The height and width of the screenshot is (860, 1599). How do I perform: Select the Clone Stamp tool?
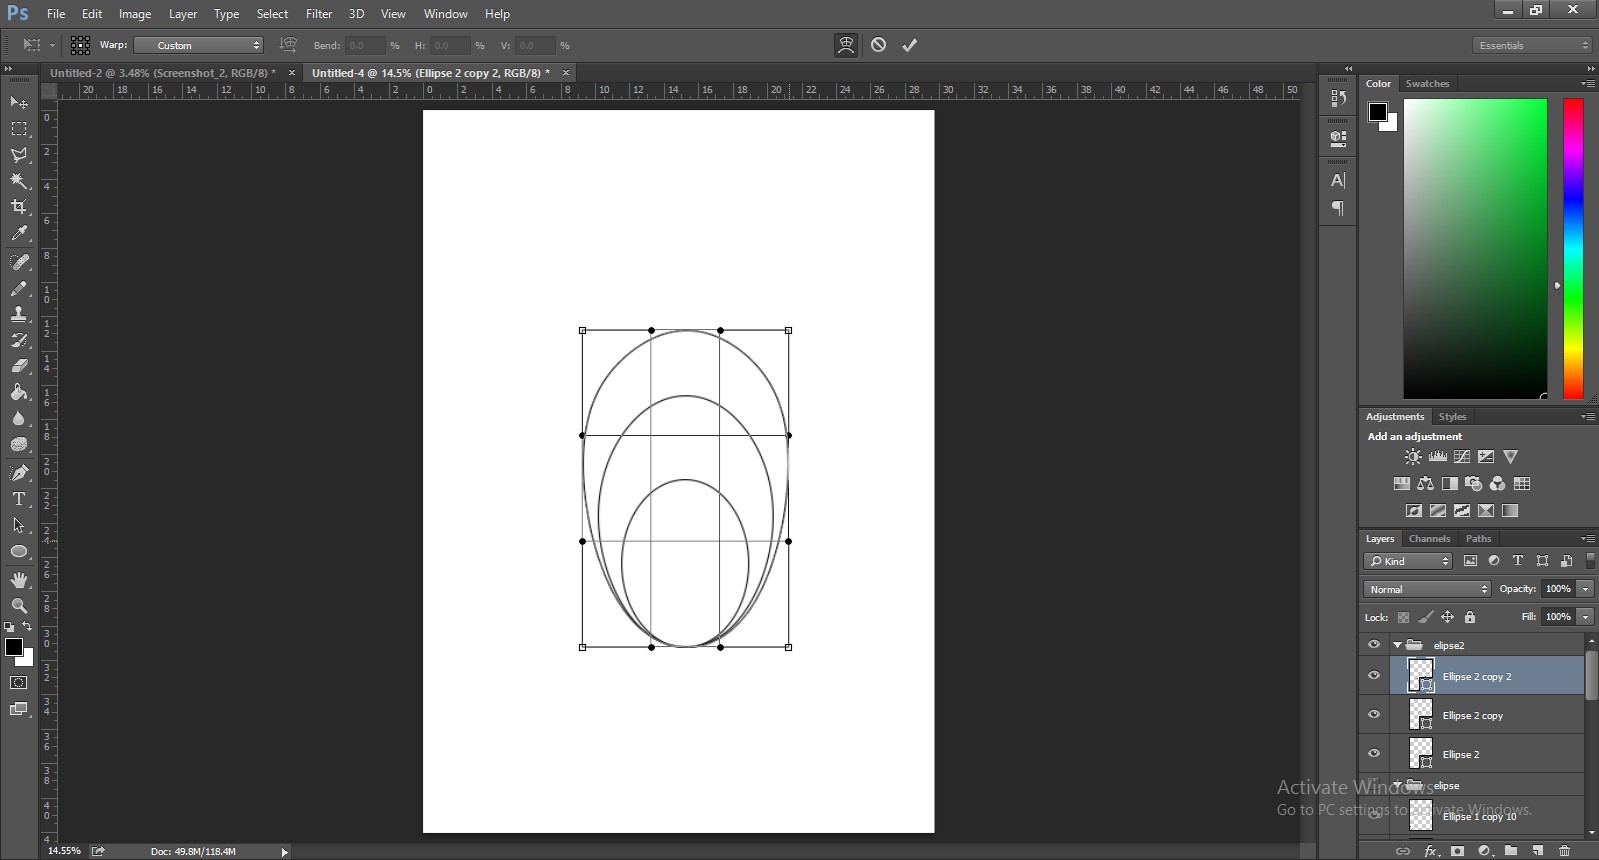[x=19, y=314]
